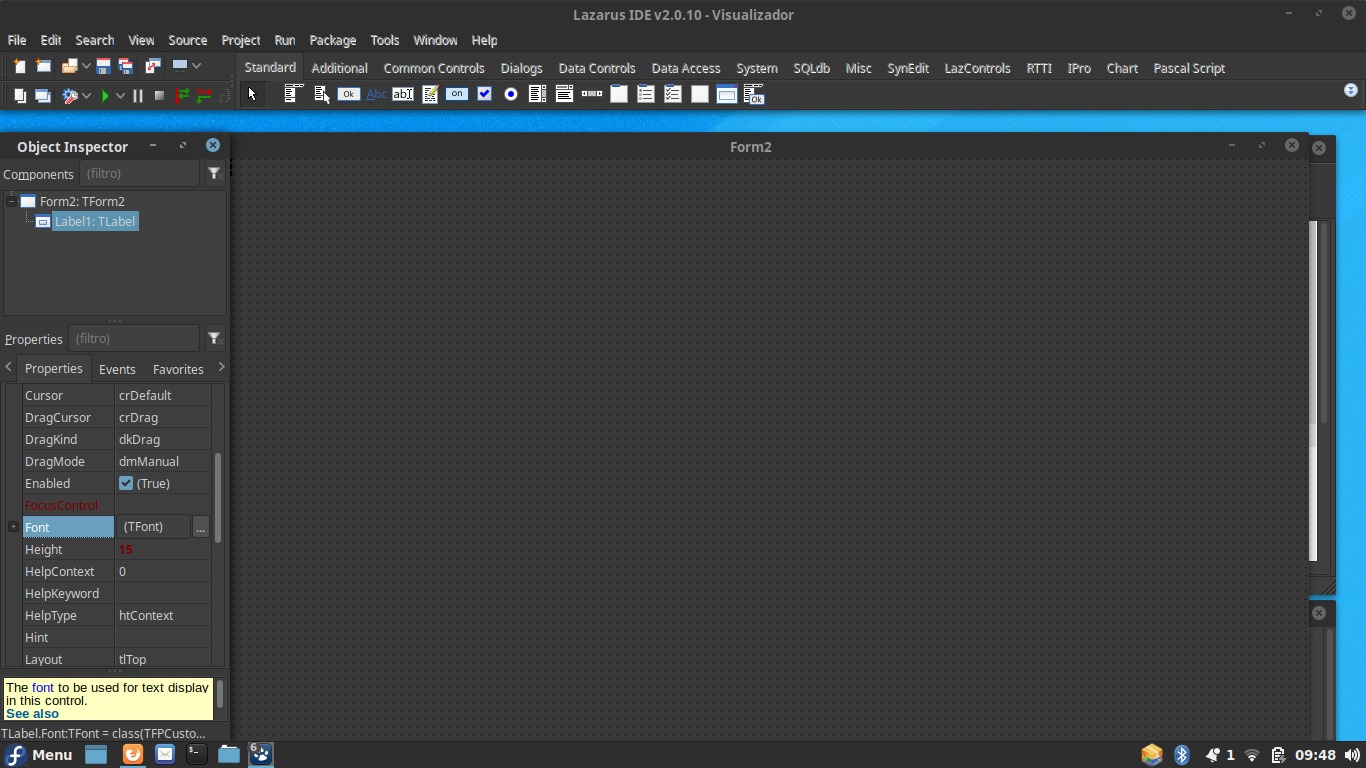Switch to the Events tab
This screenshot has height=768, width=1366.
click(117, 369)
